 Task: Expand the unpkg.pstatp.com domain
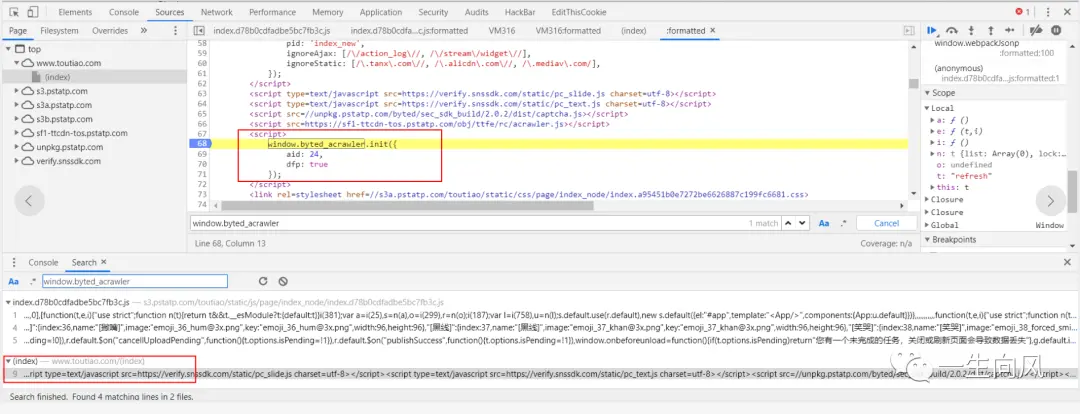click(17, 147)
